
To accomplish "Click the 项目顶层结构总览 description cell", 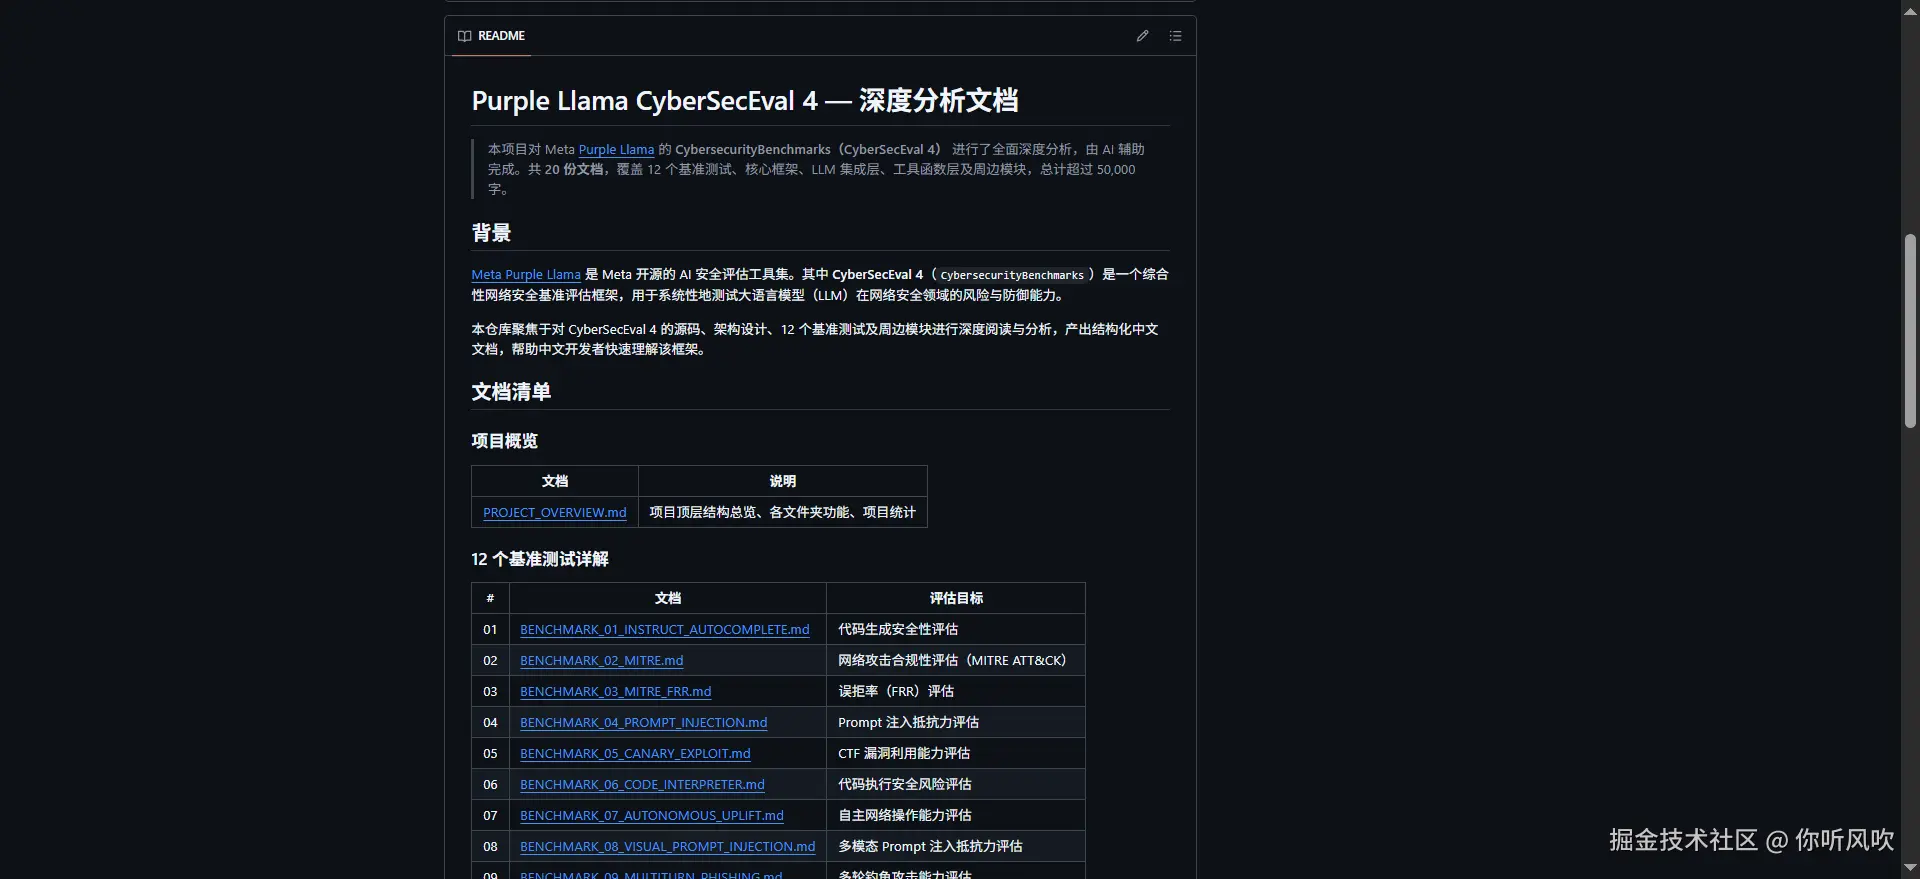I will [783, 513].
